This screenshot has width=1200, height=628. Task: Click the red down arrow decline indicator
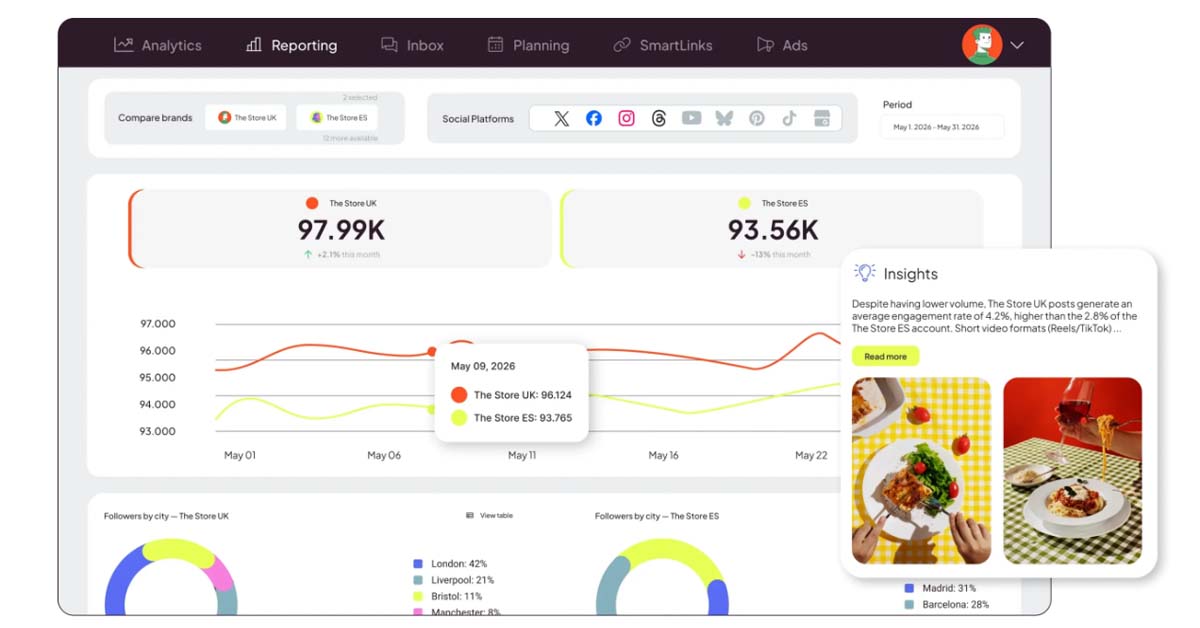coord(741,255)
